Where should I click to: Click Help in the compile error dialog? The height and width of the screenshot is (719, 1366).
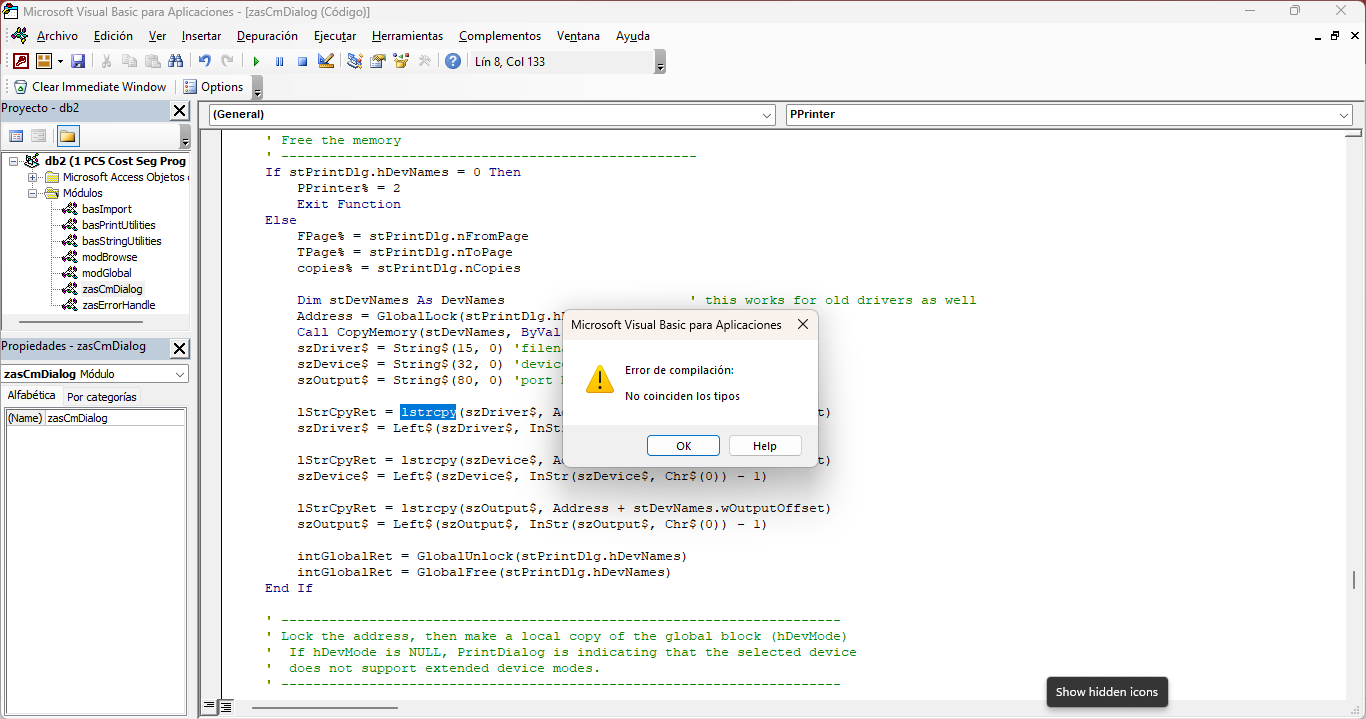[765, 446]
